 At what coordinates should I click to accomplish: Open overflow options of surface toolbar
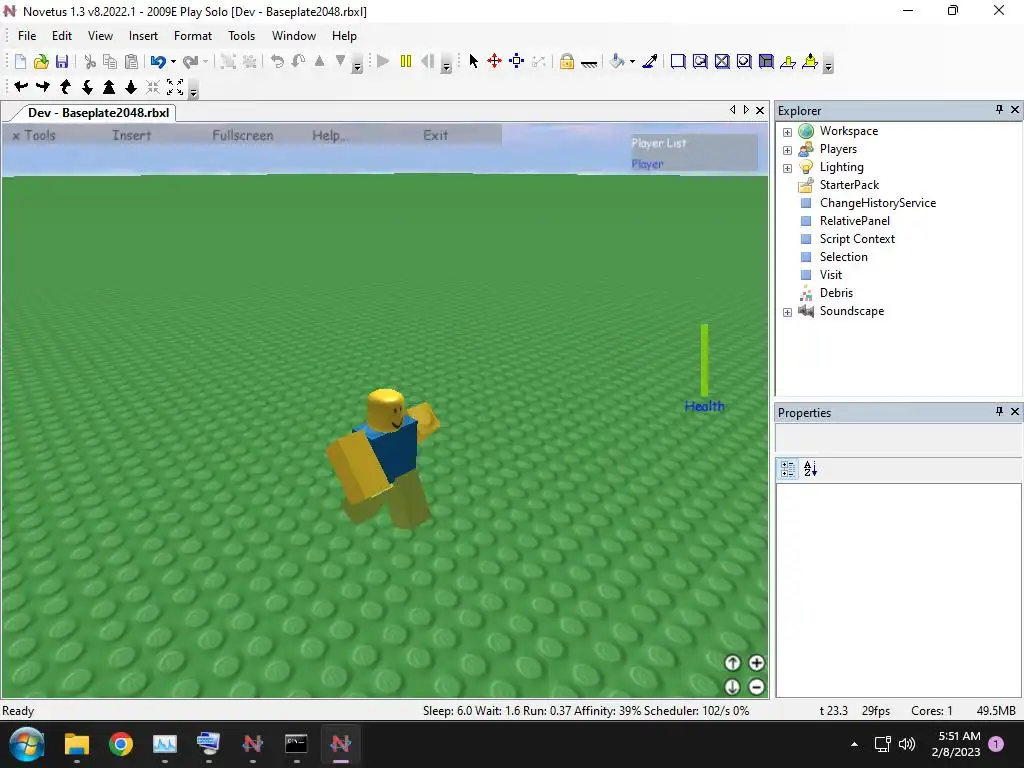828,64
